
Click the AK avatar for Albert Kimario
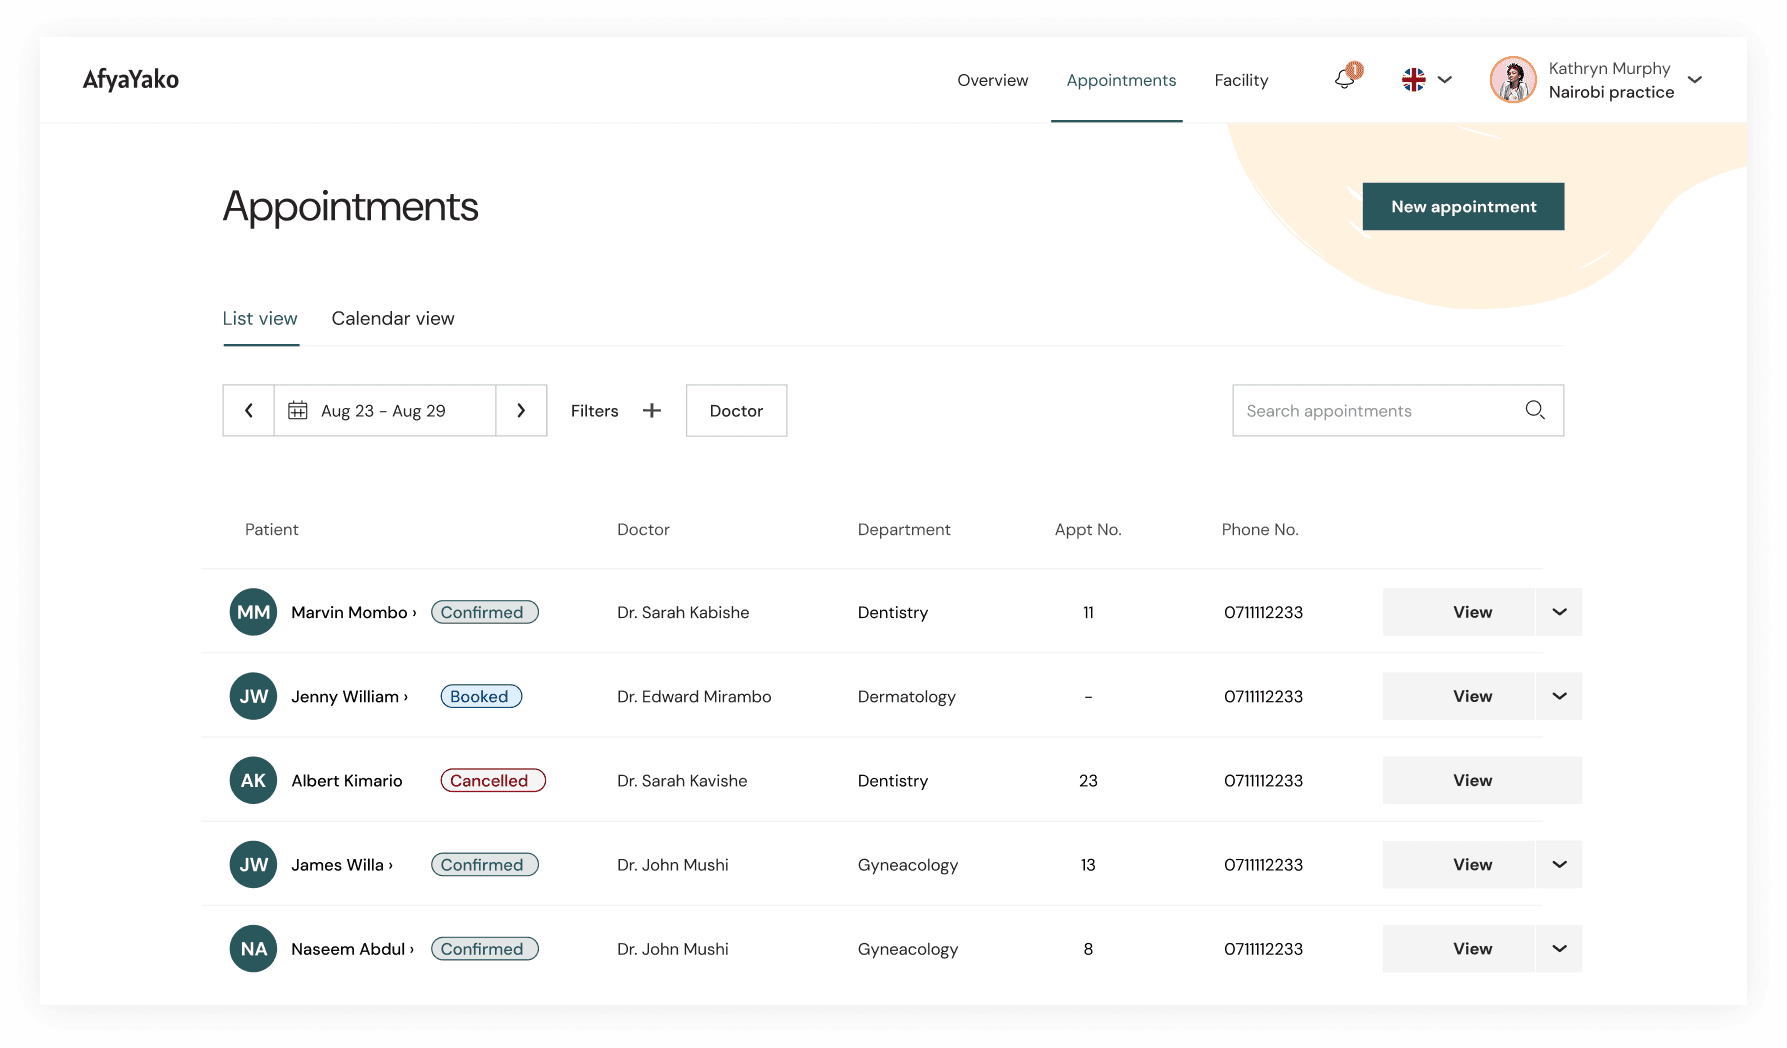[x=253, y=780]
